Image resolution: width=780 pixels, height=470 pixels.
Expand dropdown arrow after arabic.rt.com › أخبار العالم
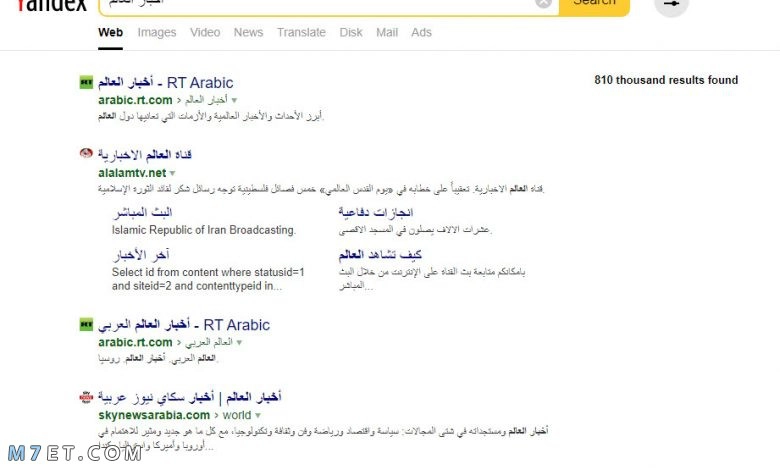click(234, 100)
